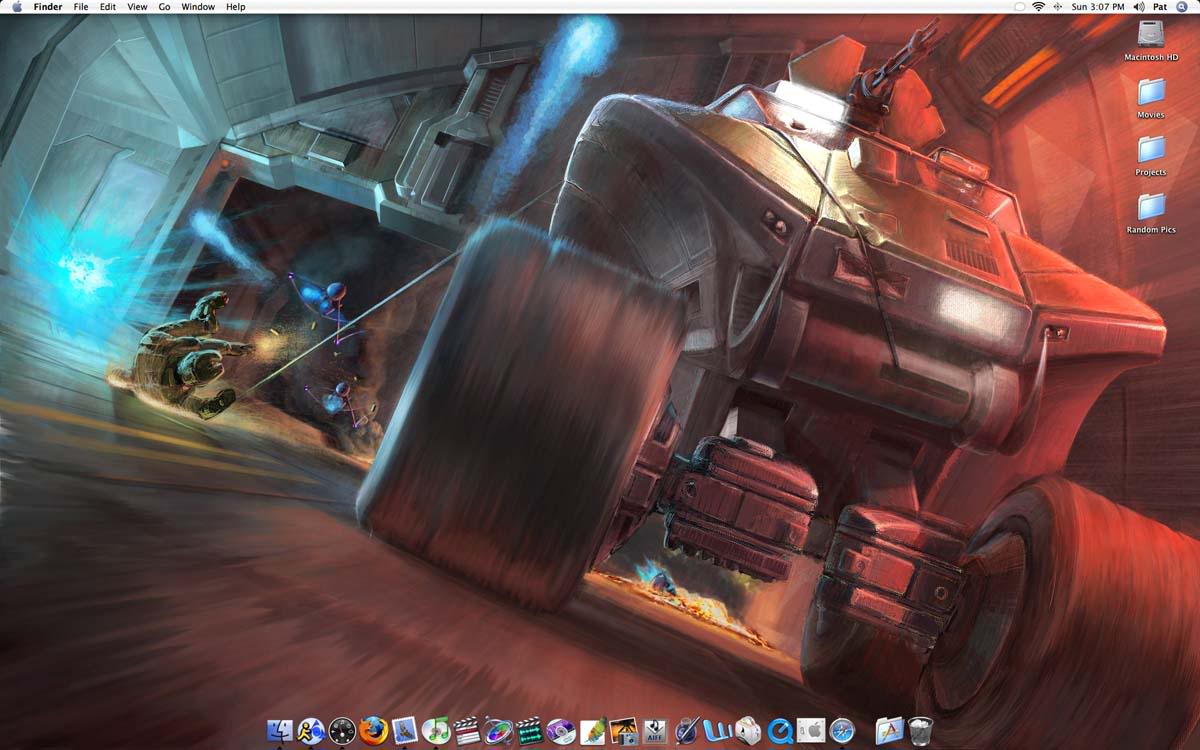Screen dimensions: 1200x750
Task: Open the Help menu
Action: (x=236, y=7)
